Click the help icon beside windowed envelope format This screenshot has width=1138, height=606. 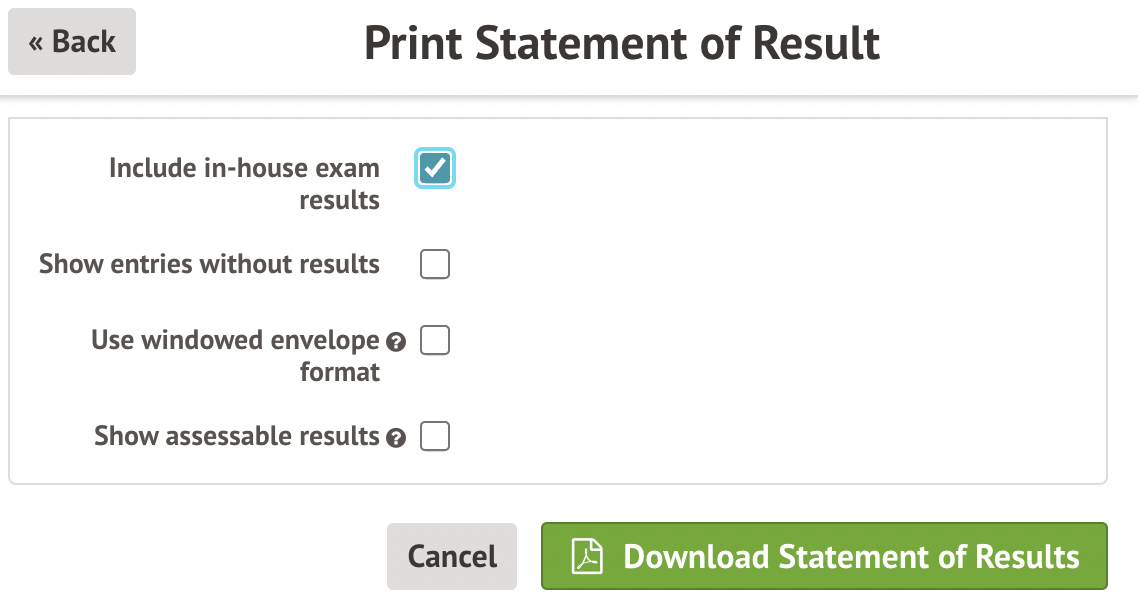(x=396, y=342)
